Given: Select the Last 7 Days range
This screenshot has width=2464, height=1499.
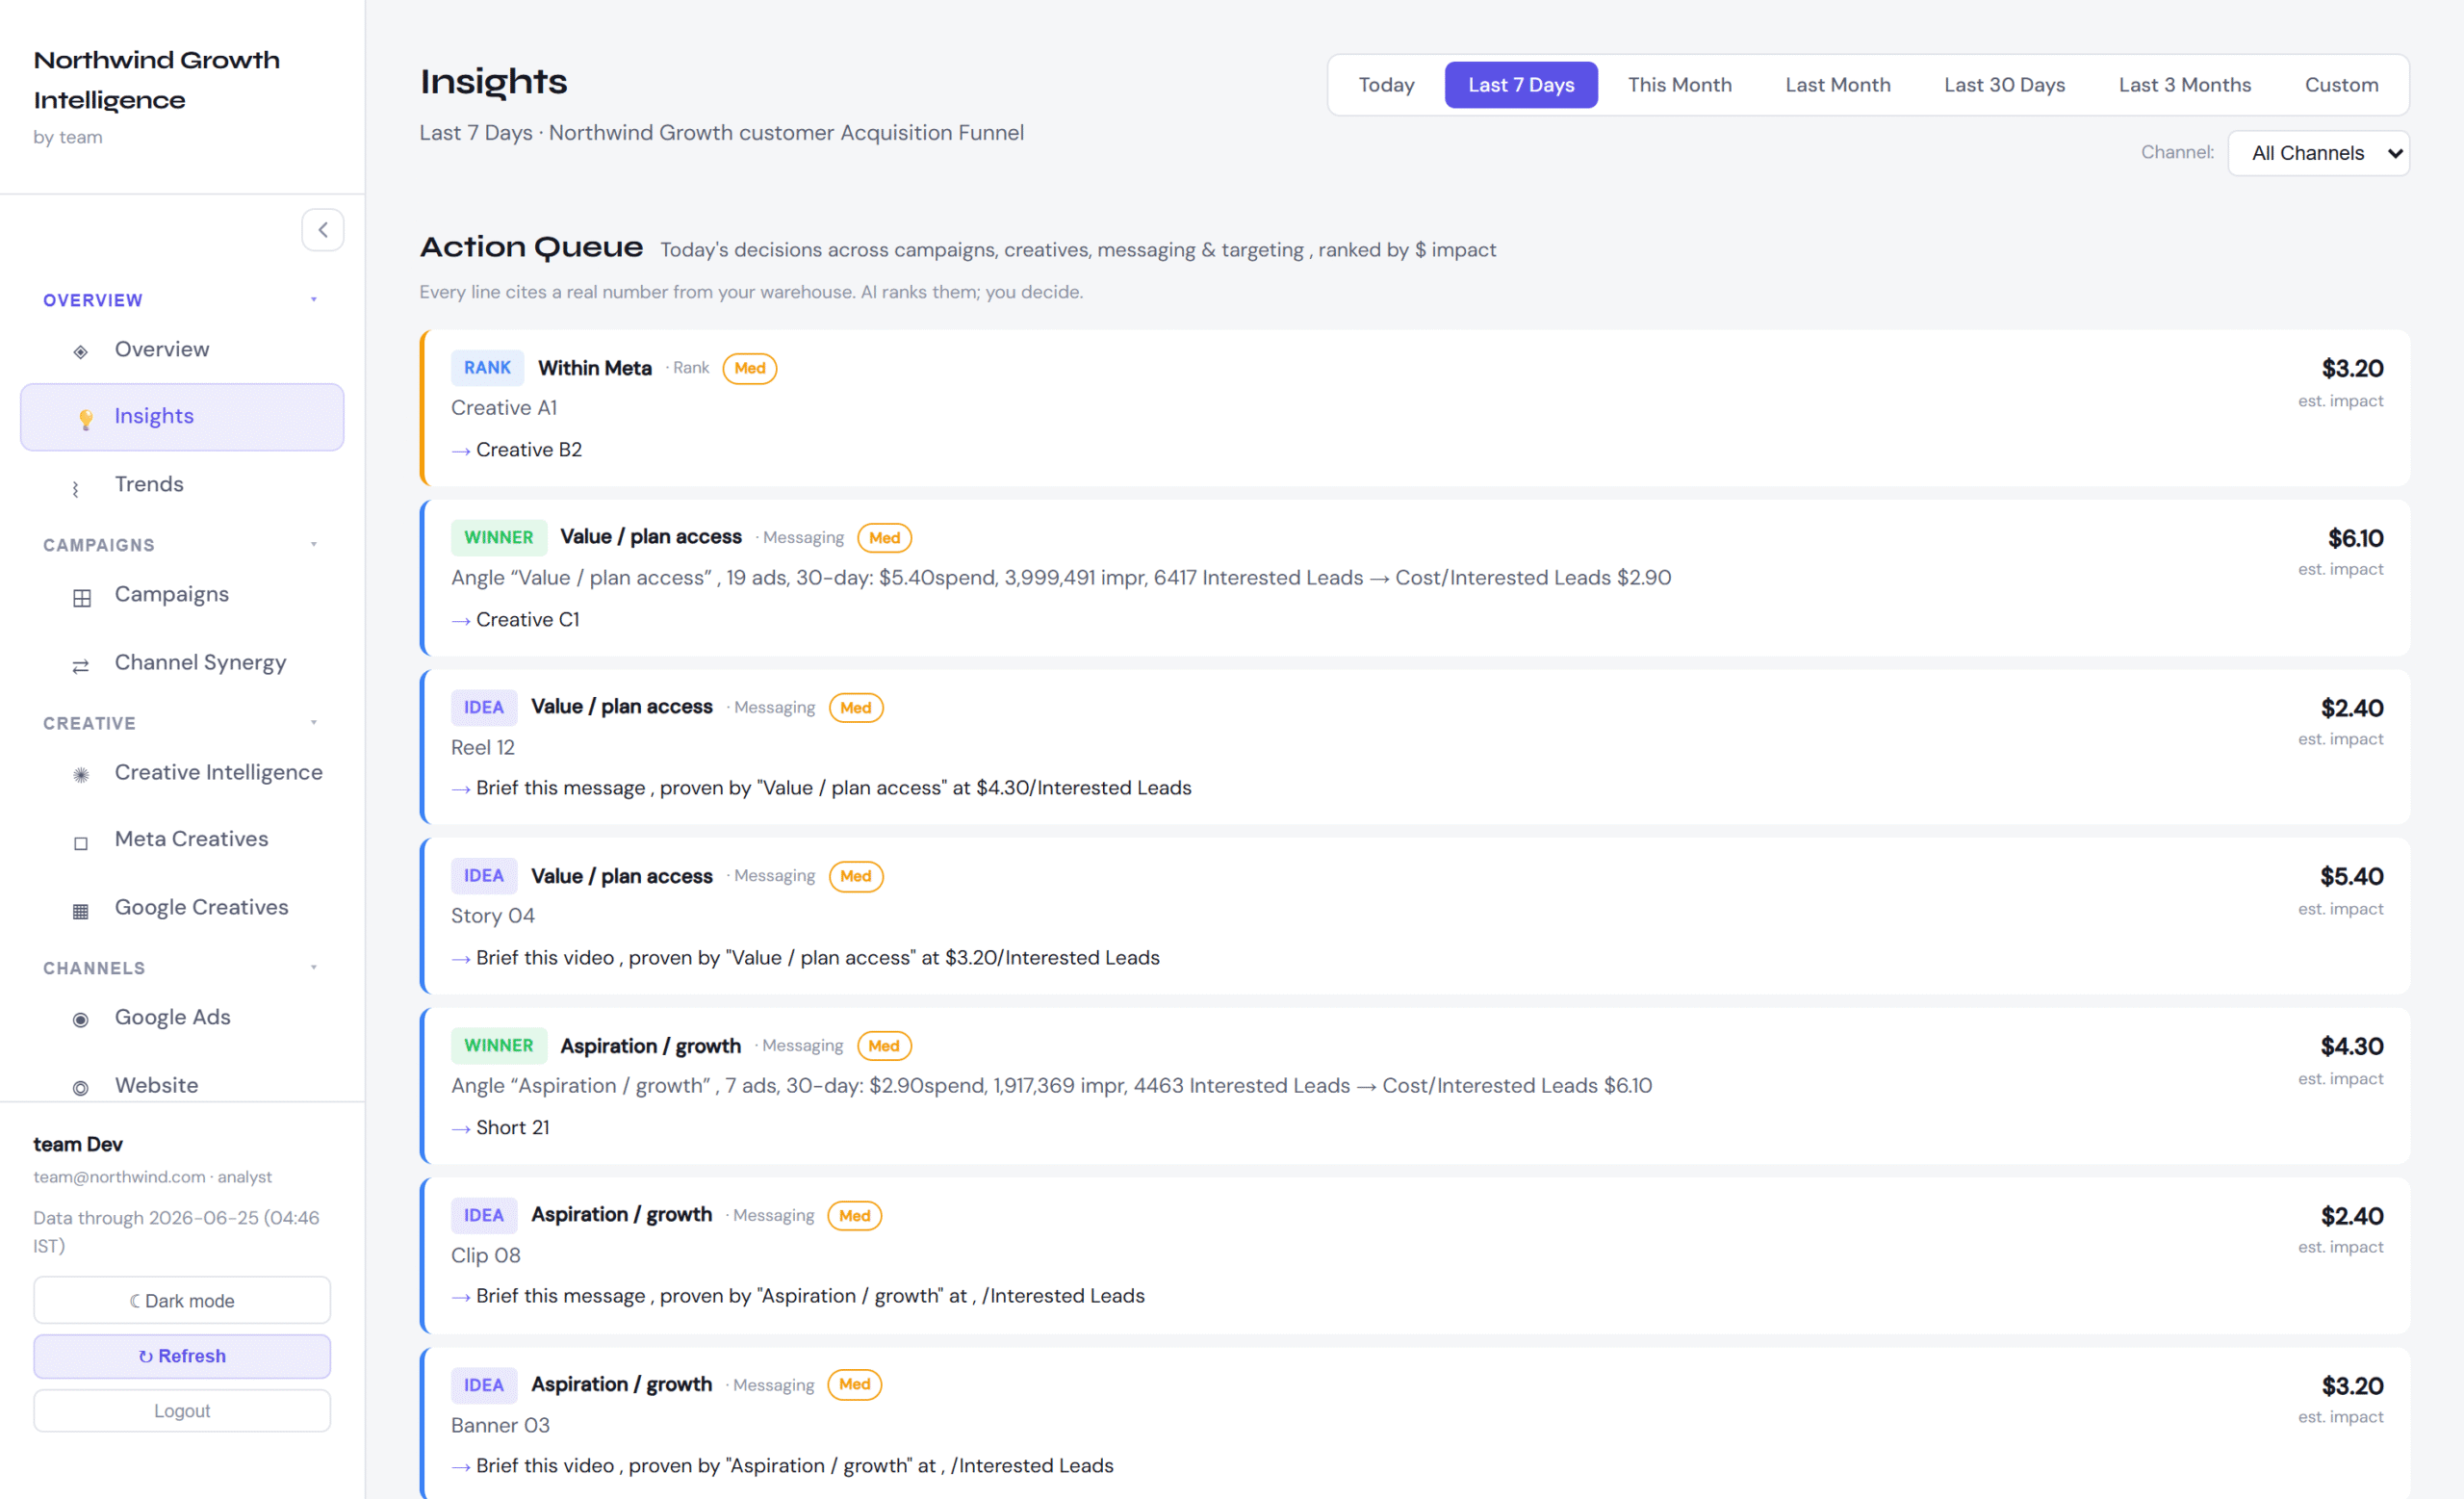Looking at the screenshot, I should click(x=1521, y=85).
